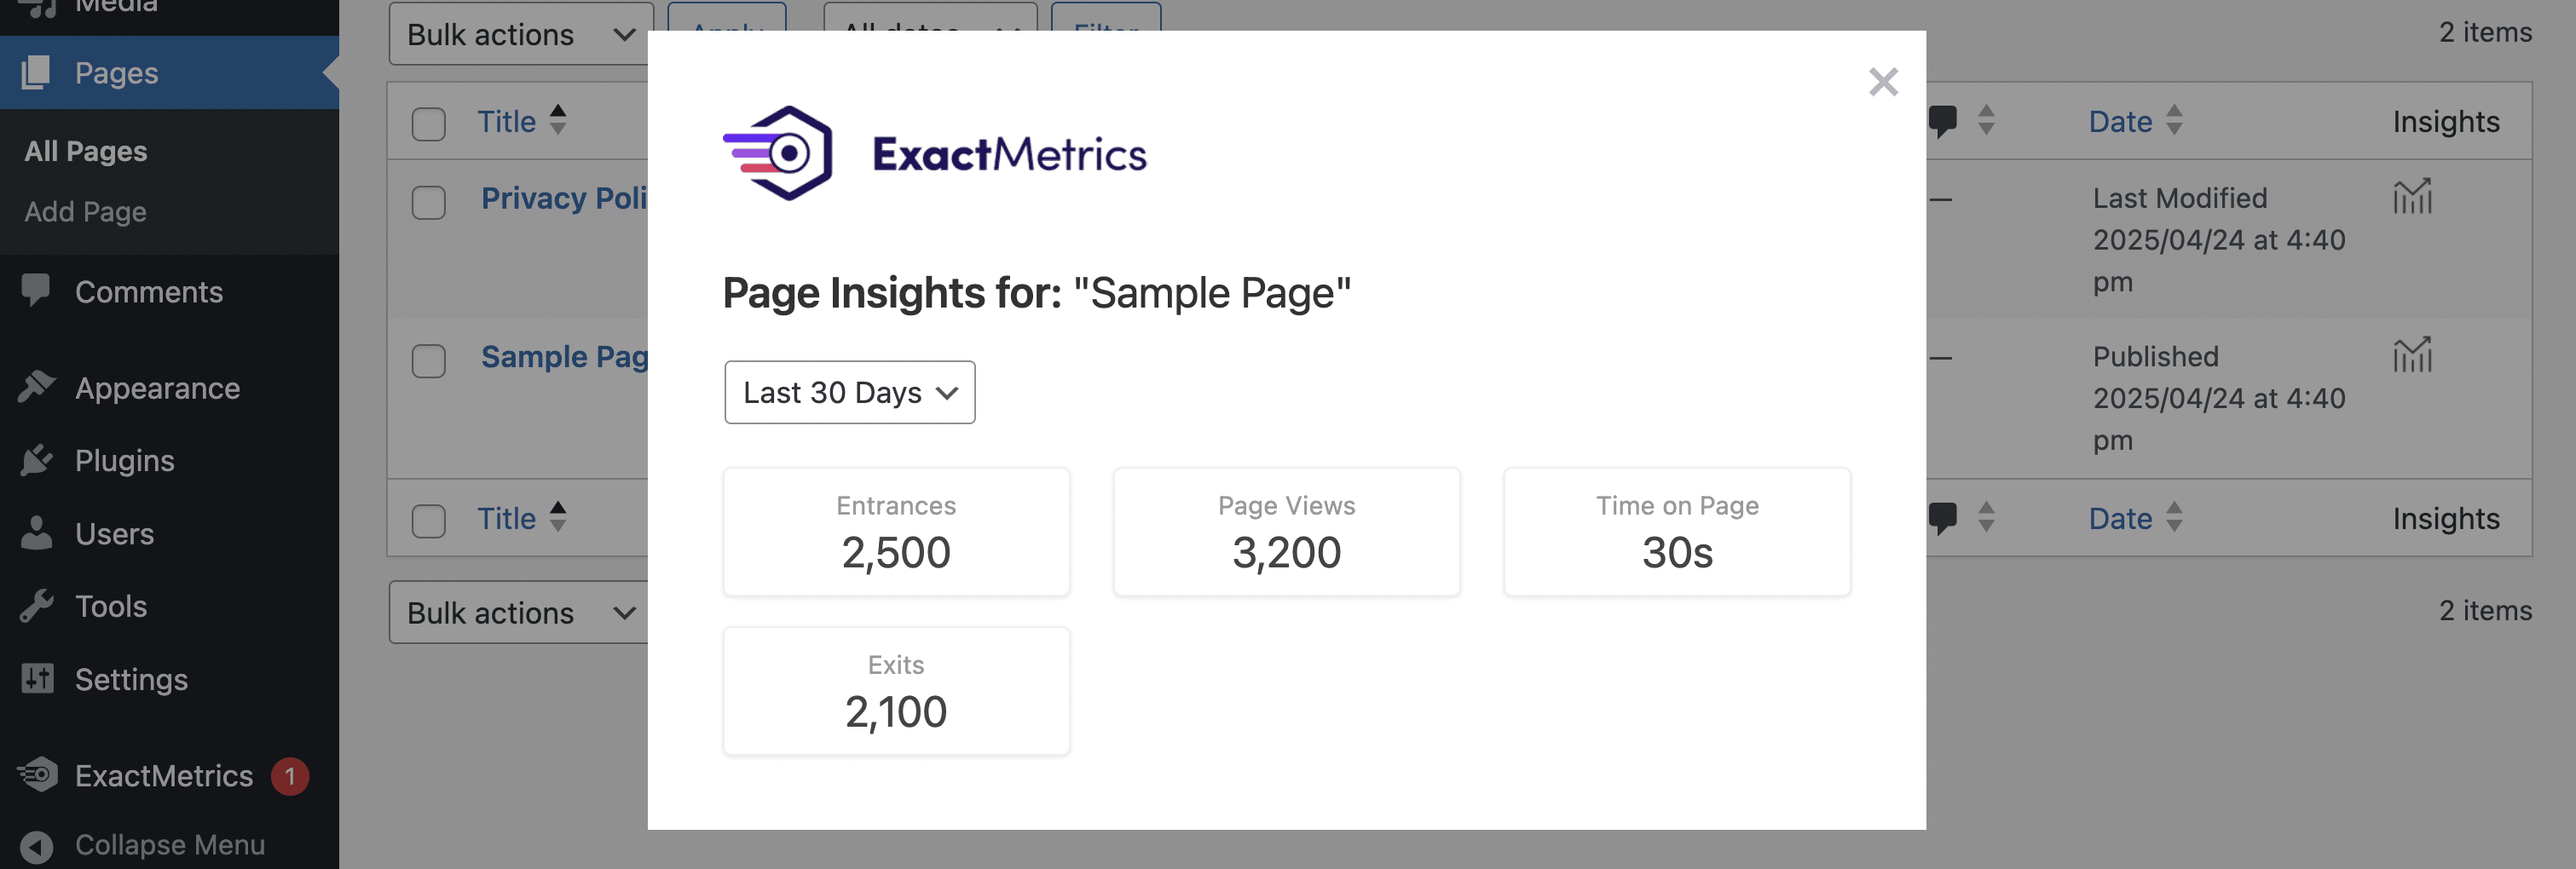
Task: Select All Pages in the submenu
Action: click(x=86, y=151)
